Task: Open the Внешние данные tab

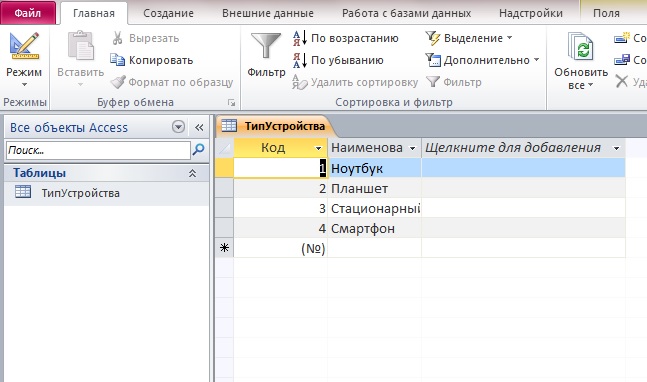Action: [x=268, y=13]
